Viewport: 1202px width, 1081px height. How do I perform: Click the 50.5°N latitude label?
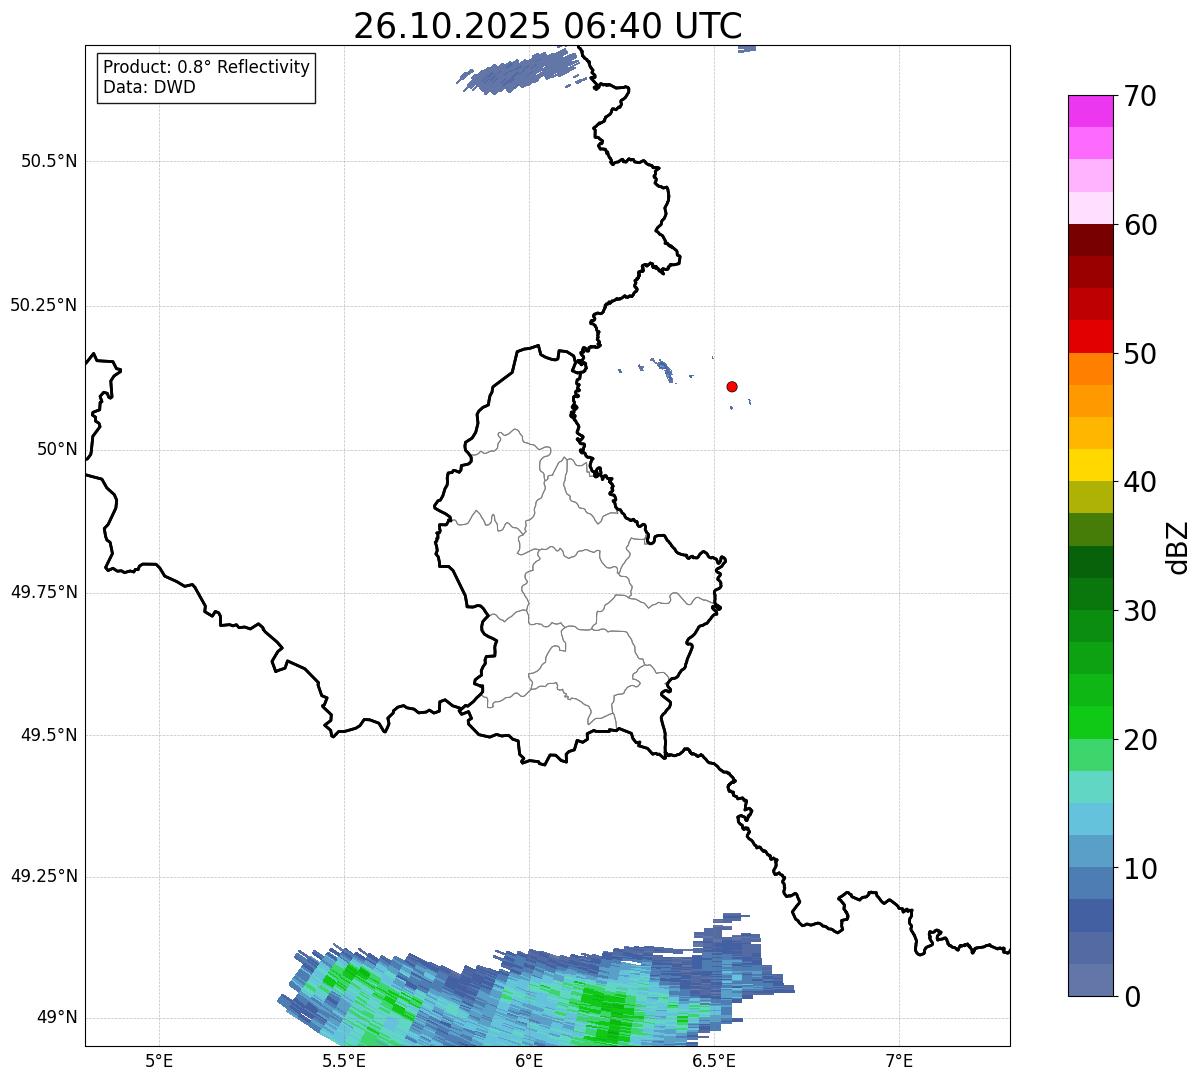coord(49,161)
